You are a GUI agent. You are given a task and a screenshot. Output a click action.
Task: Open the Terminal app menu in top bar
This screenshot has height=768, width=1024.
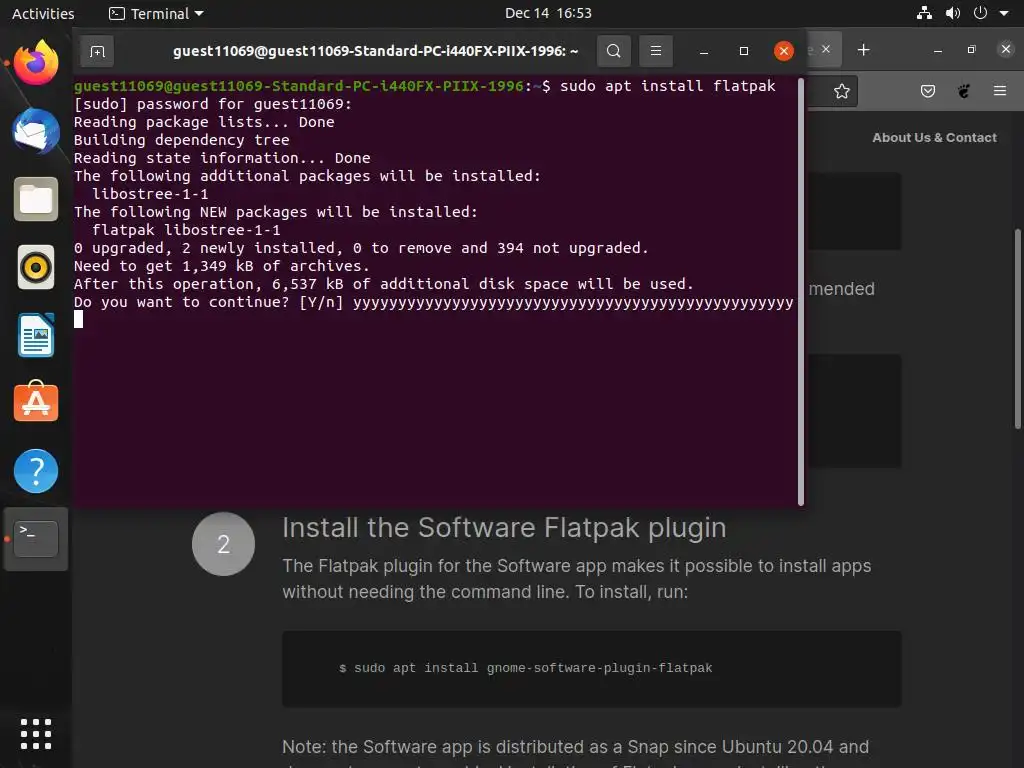pyautogui.click(x=156, y=13)
